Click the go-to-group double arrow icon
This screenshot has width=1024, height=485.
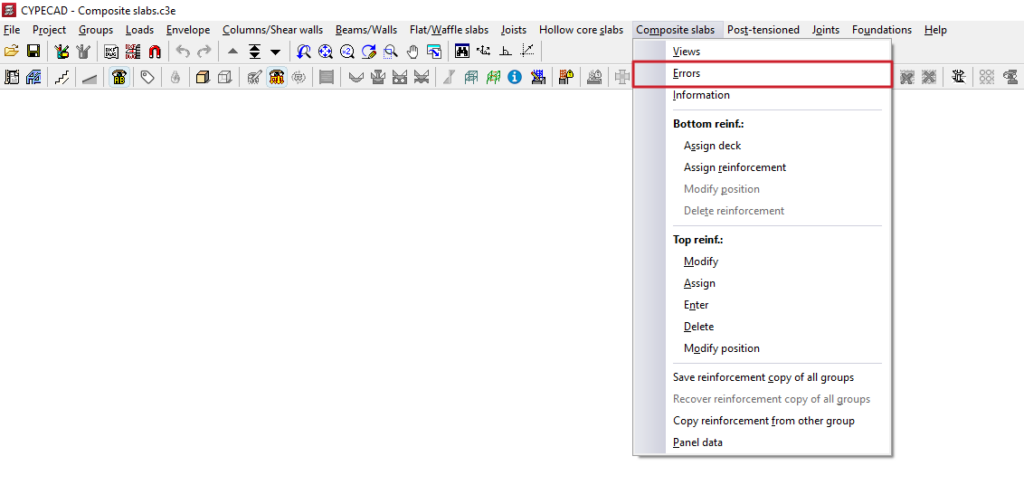[254, 51]
